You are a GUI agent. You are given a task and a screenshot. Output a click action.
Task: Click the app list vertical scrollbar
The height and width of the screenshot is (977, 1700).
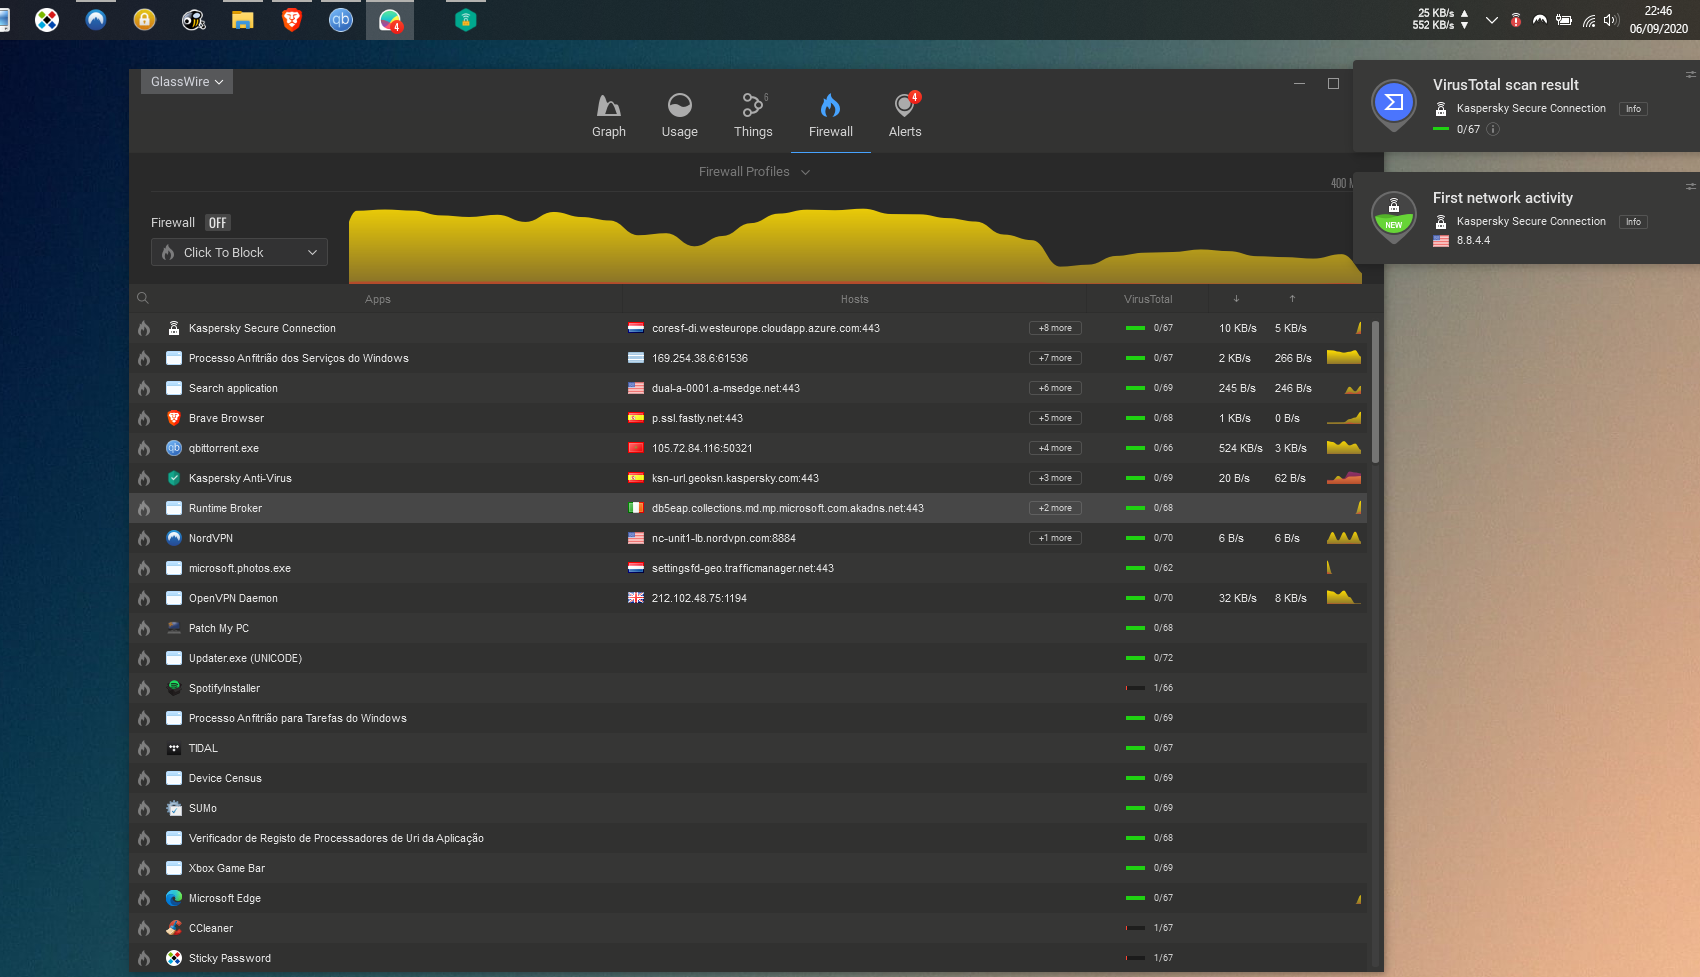coord(1375,392)
